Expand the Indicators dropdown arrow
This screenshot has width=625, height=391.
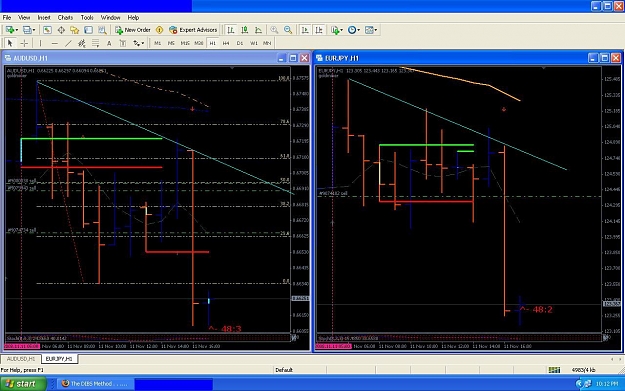[342, 30]
